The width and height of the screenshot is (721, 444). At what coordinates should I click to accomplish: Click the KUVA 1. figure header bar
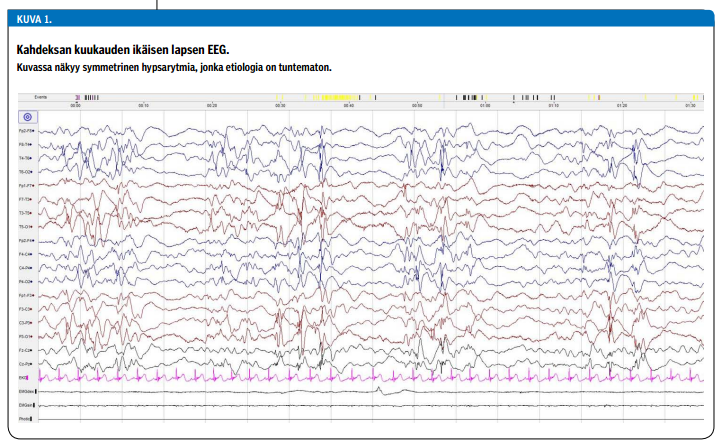coord(360,17)
